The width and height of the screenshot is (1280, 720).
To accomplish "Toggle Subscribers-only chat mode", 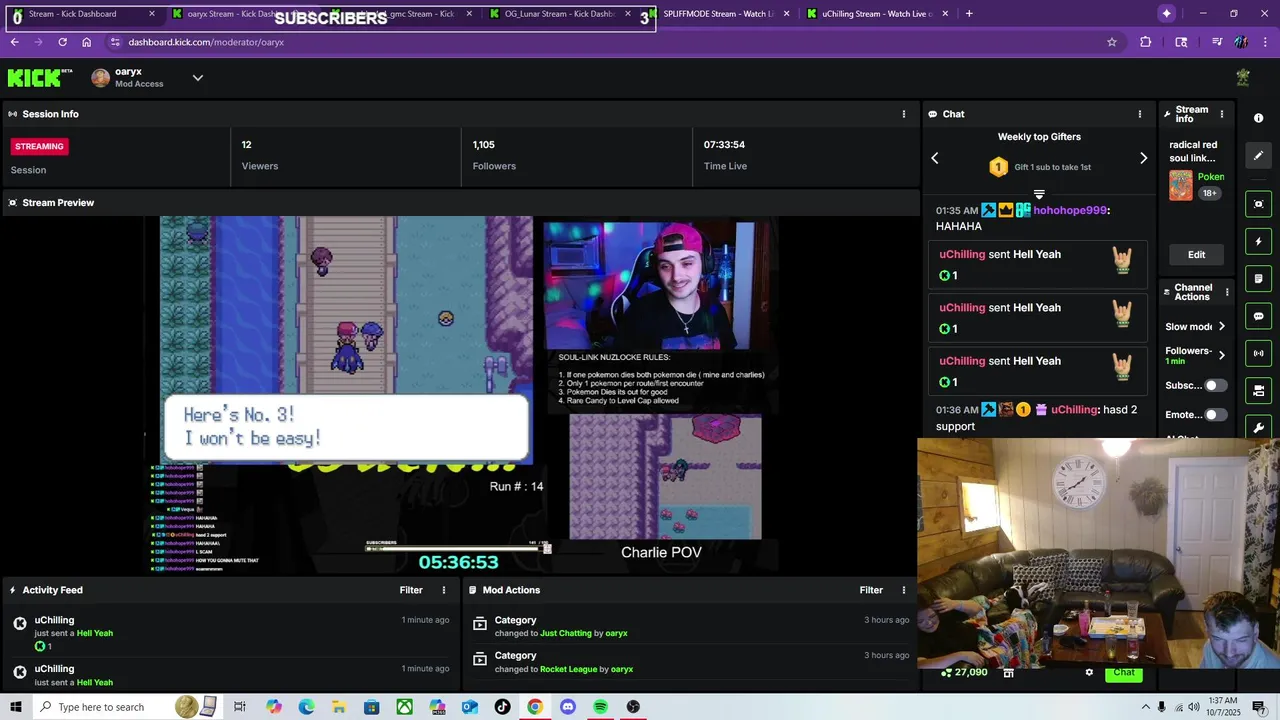I will (x=1215, y=385).
